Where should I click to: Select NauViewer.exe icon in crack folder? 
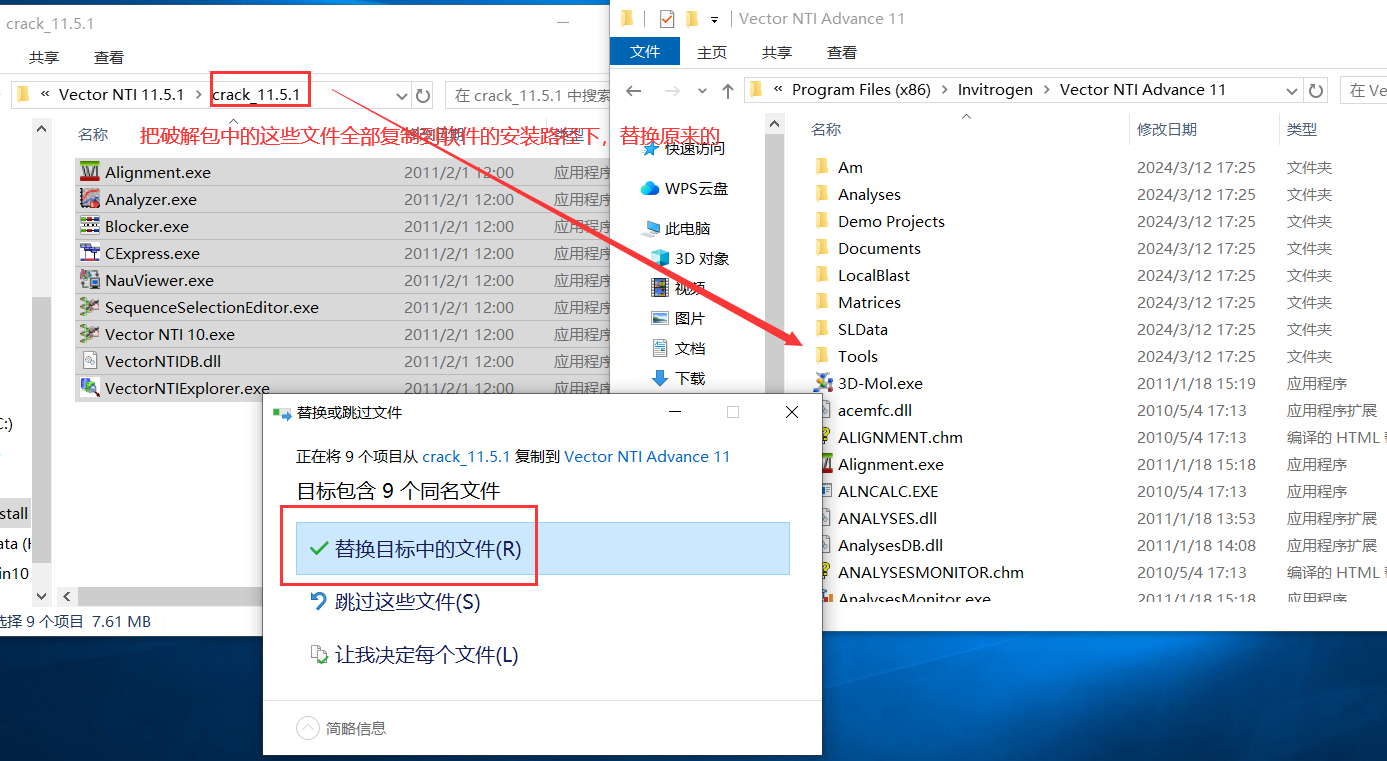[90, 280]
